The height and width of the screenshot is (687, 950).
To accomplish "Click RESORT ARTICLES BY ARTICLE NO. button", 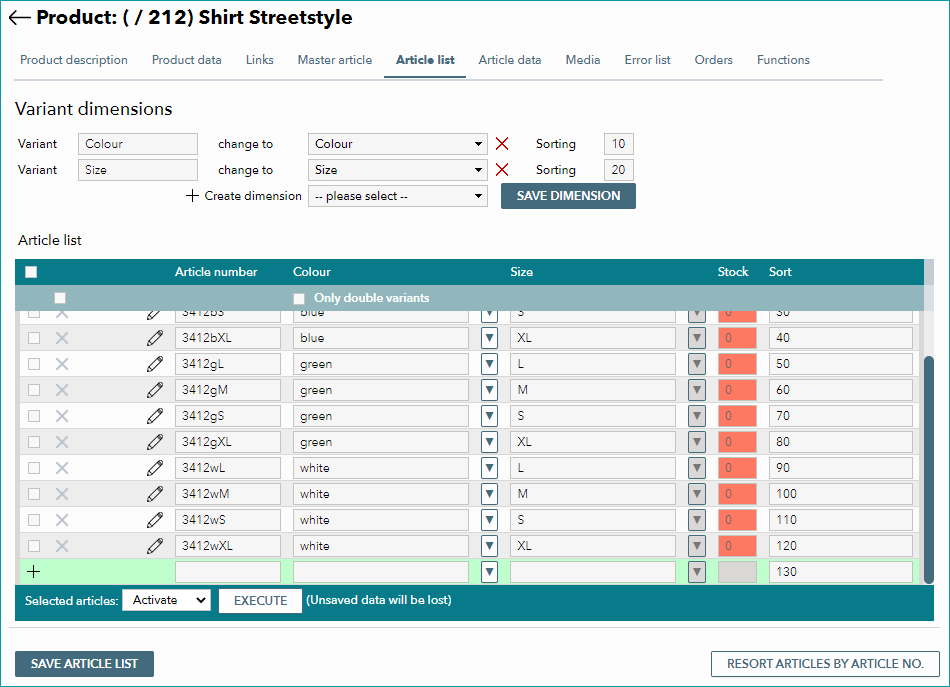I will pos(825,663).
